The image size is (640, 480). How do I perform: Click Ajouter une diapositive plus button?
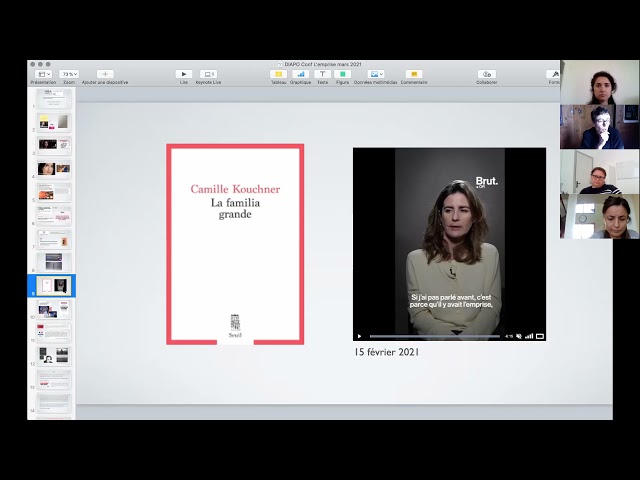105,74
